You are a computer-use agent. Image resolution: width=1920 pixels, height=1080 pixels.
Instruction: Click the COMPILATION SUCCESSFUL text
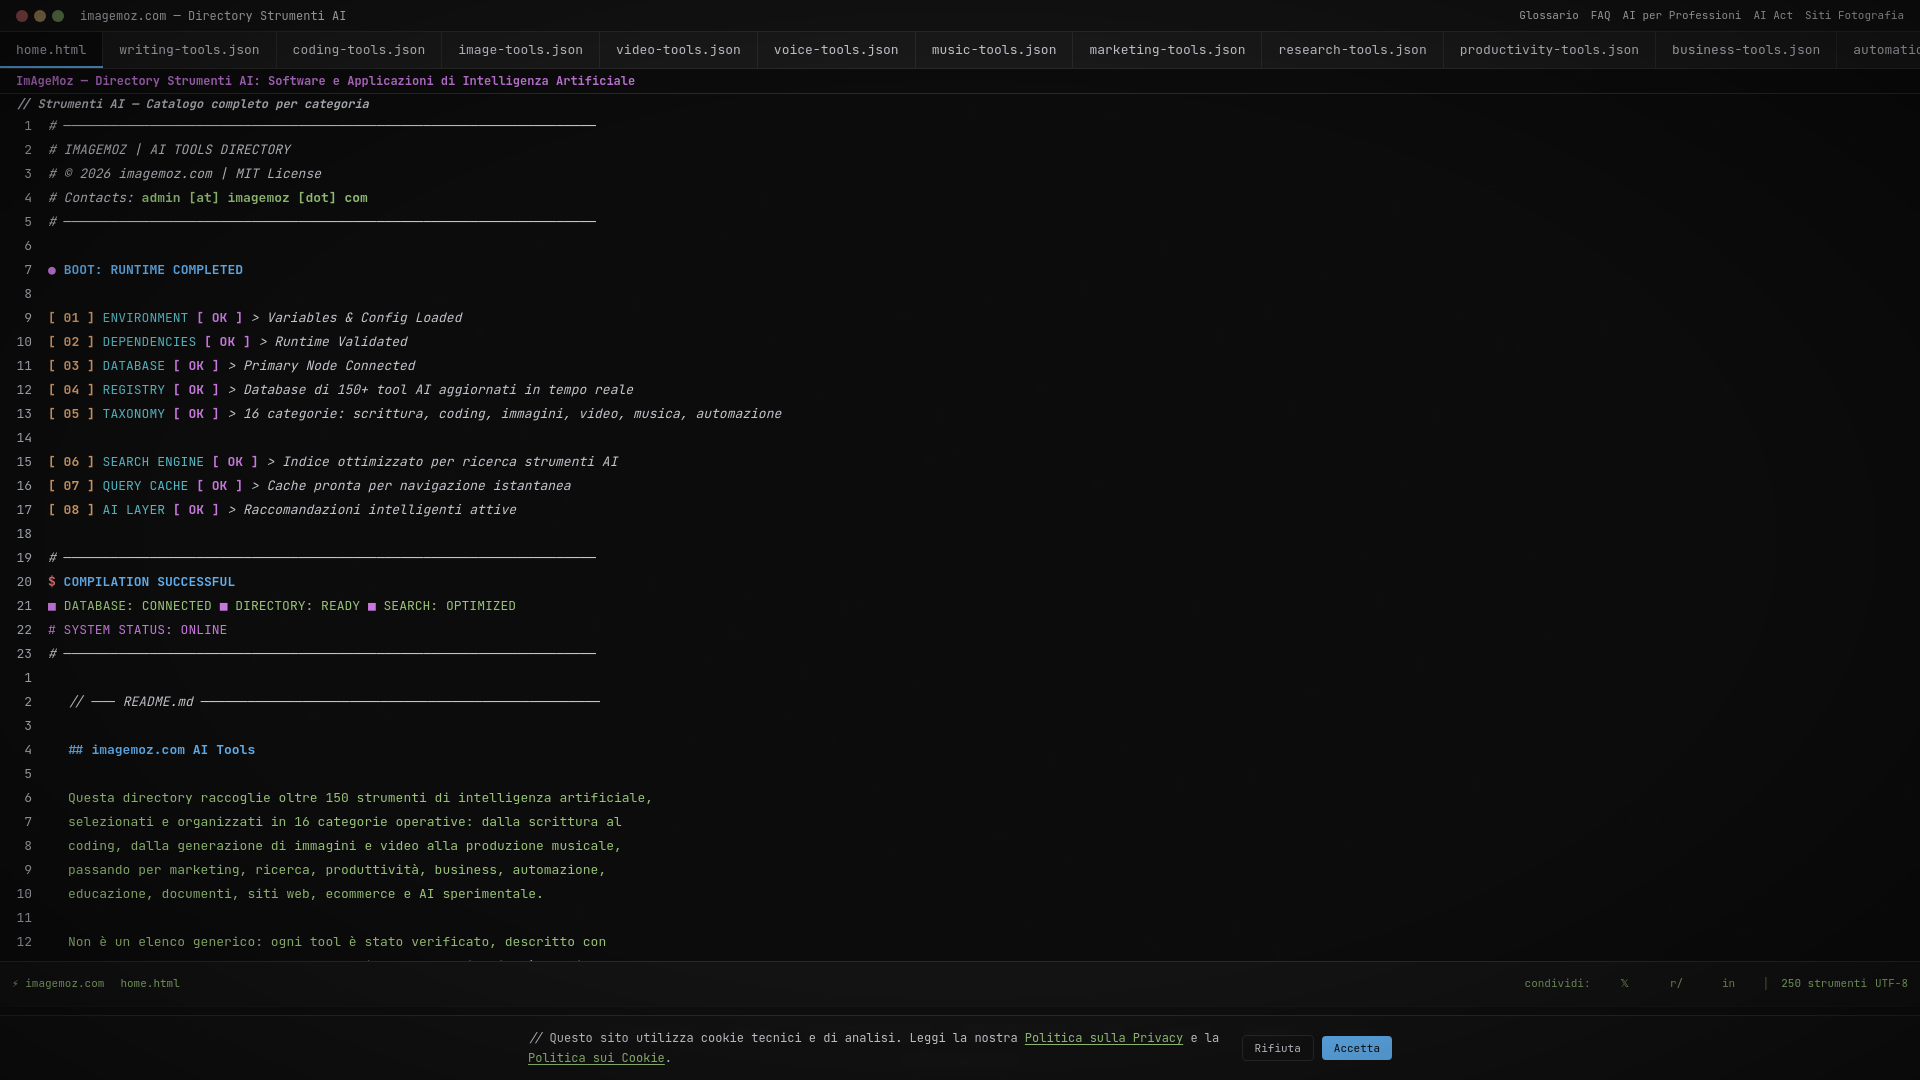point(149,582)
